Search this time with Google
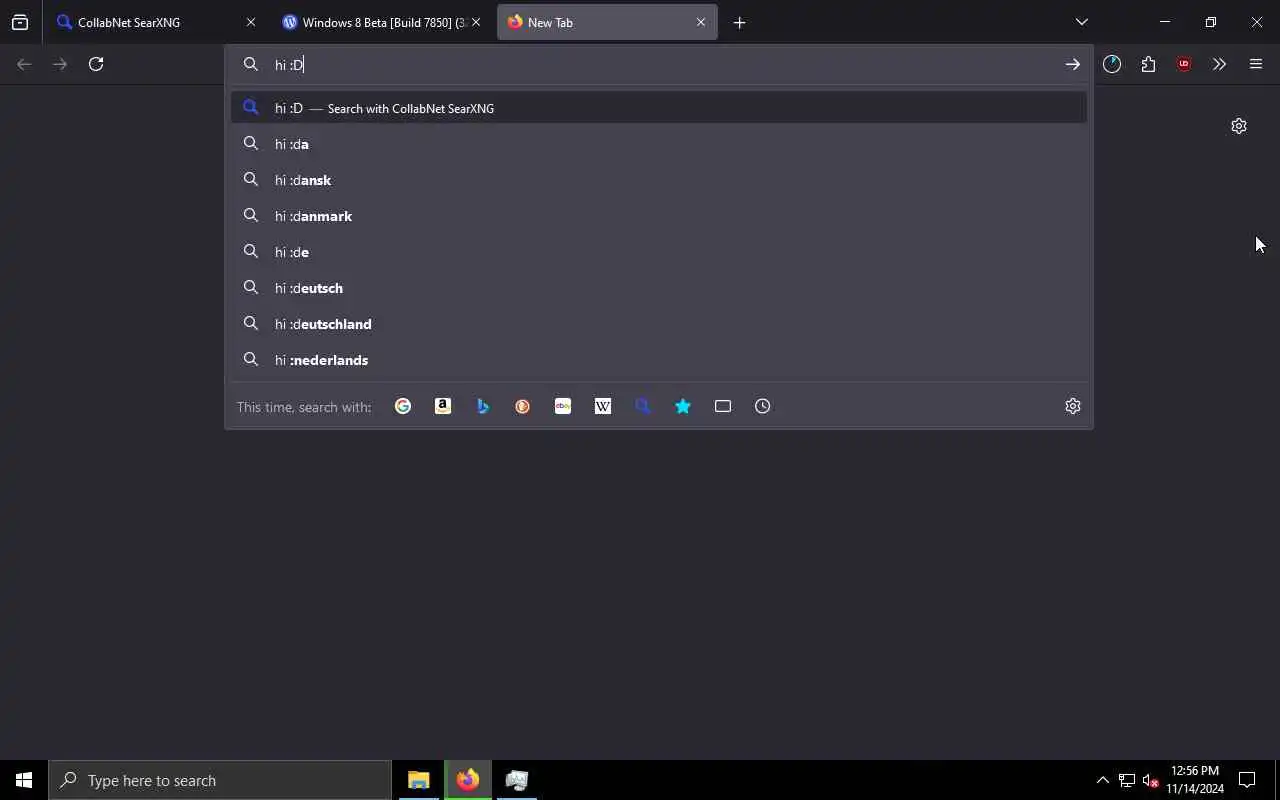This screenshot has height=800, width=1280. 403,406
